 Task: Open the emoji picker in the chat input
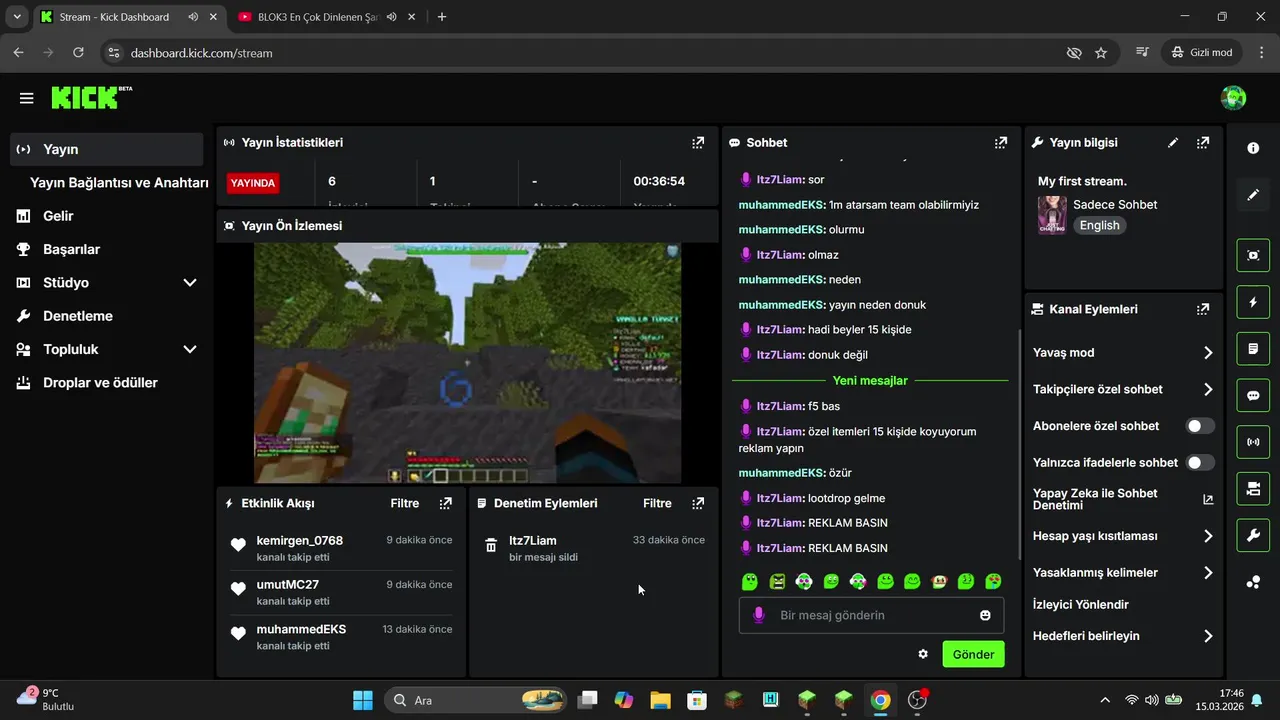click(985, 615)
